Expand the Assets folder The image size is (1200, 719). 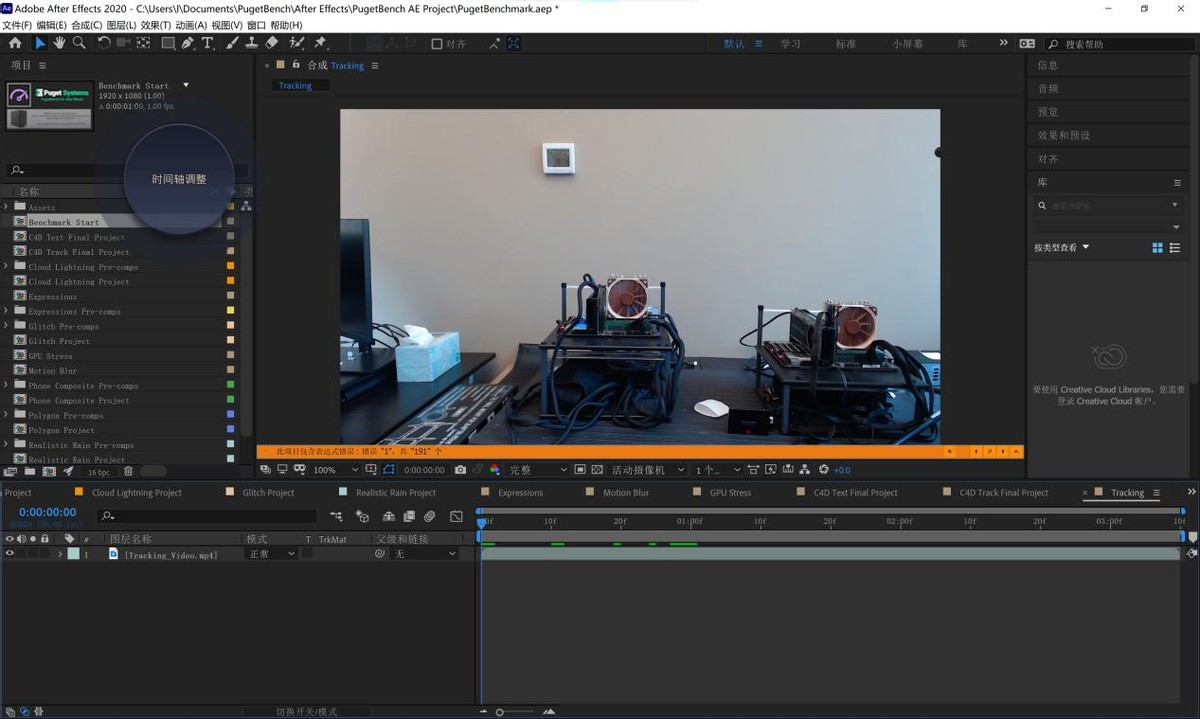6,207
